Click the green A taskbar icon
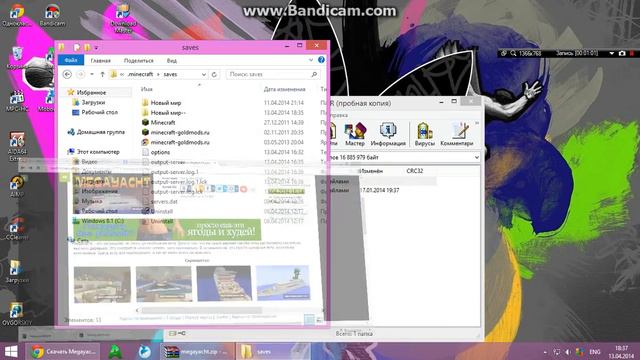The width and height of the screenshot is (640, 360). (115, 351)
